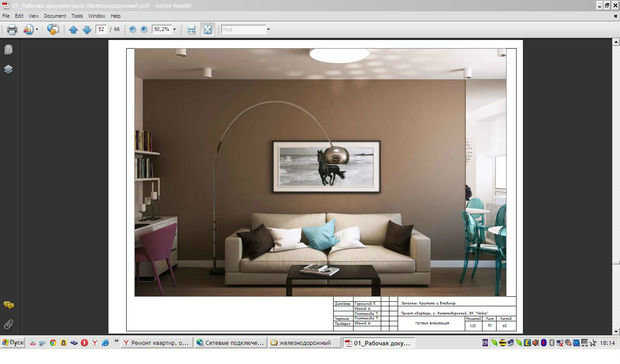Image resolution: width=620 pixels, height=364 pixels.
Task: Click the sofa render on the page
Action: point(328,249)
